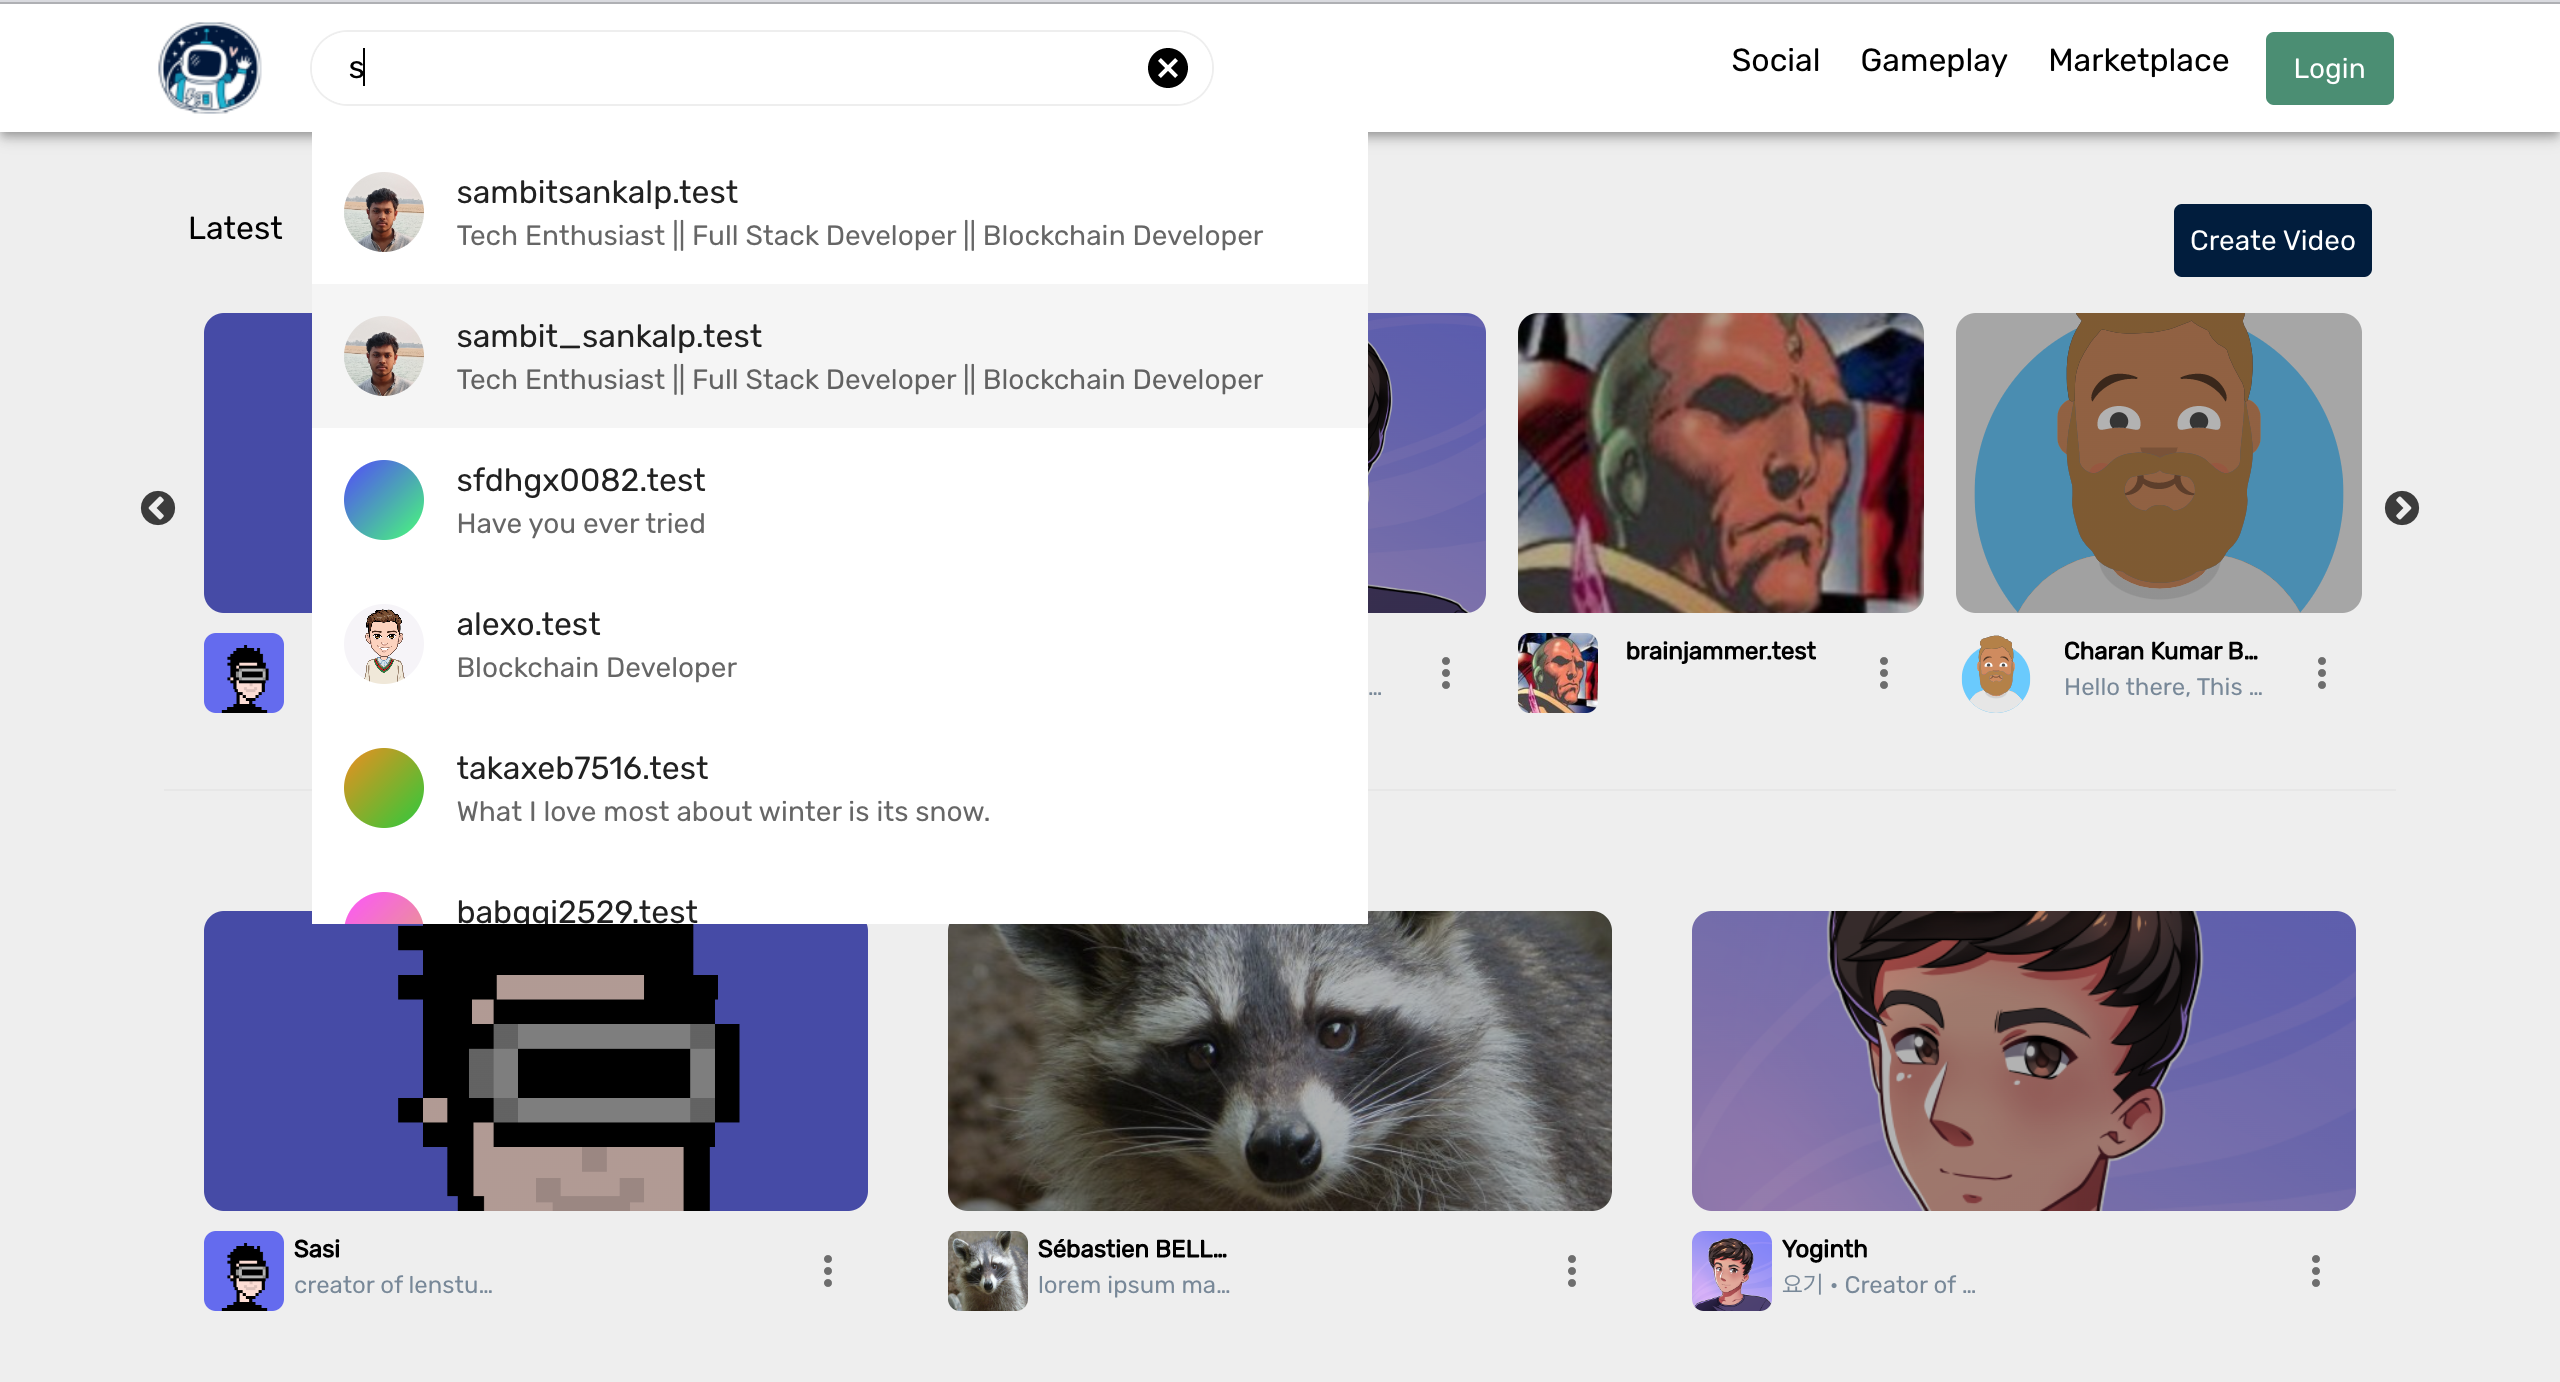Open more options for Sébastien BELL video
The image size is (2560, 1382).
(1572, 1271)
